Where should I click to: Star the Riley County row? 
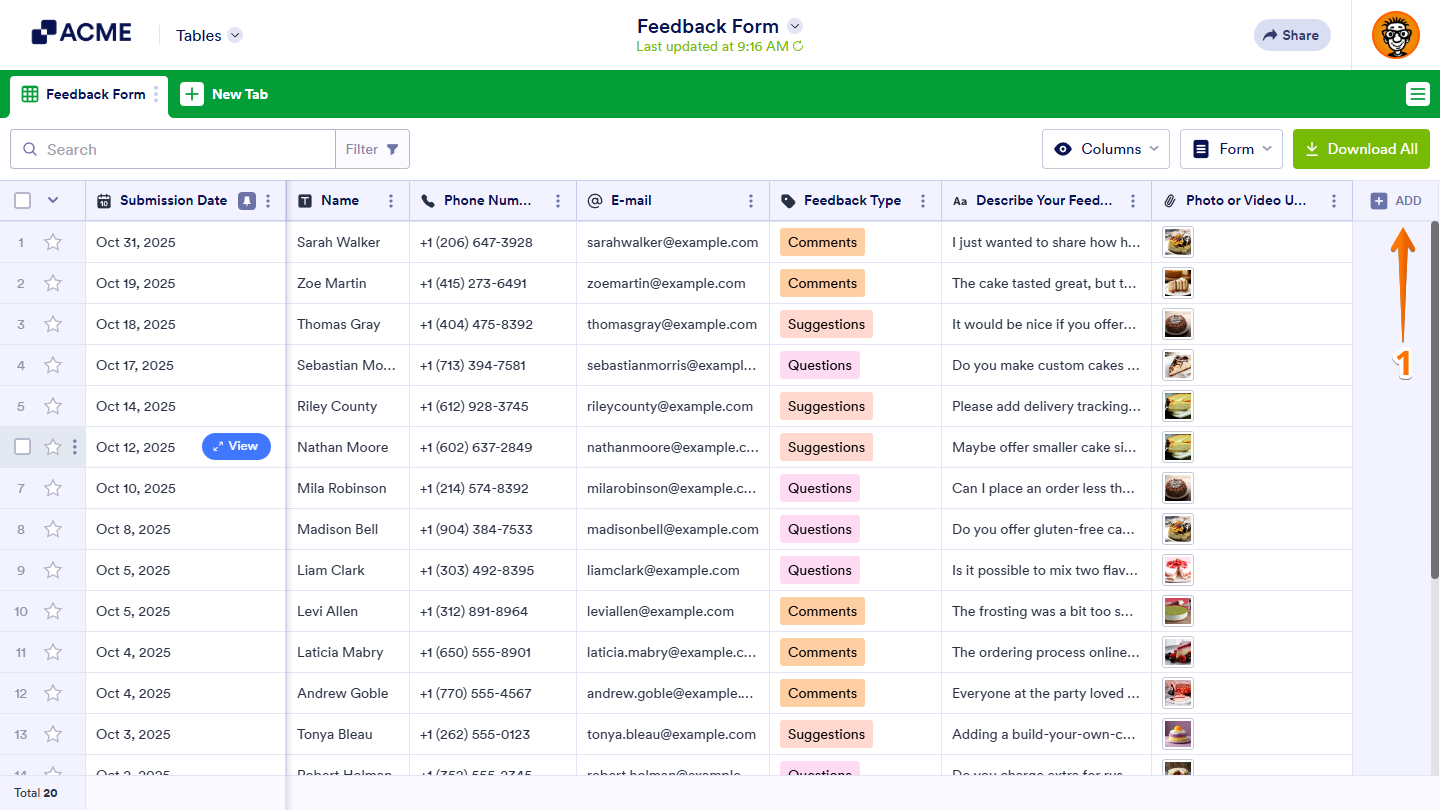(53, 406)
